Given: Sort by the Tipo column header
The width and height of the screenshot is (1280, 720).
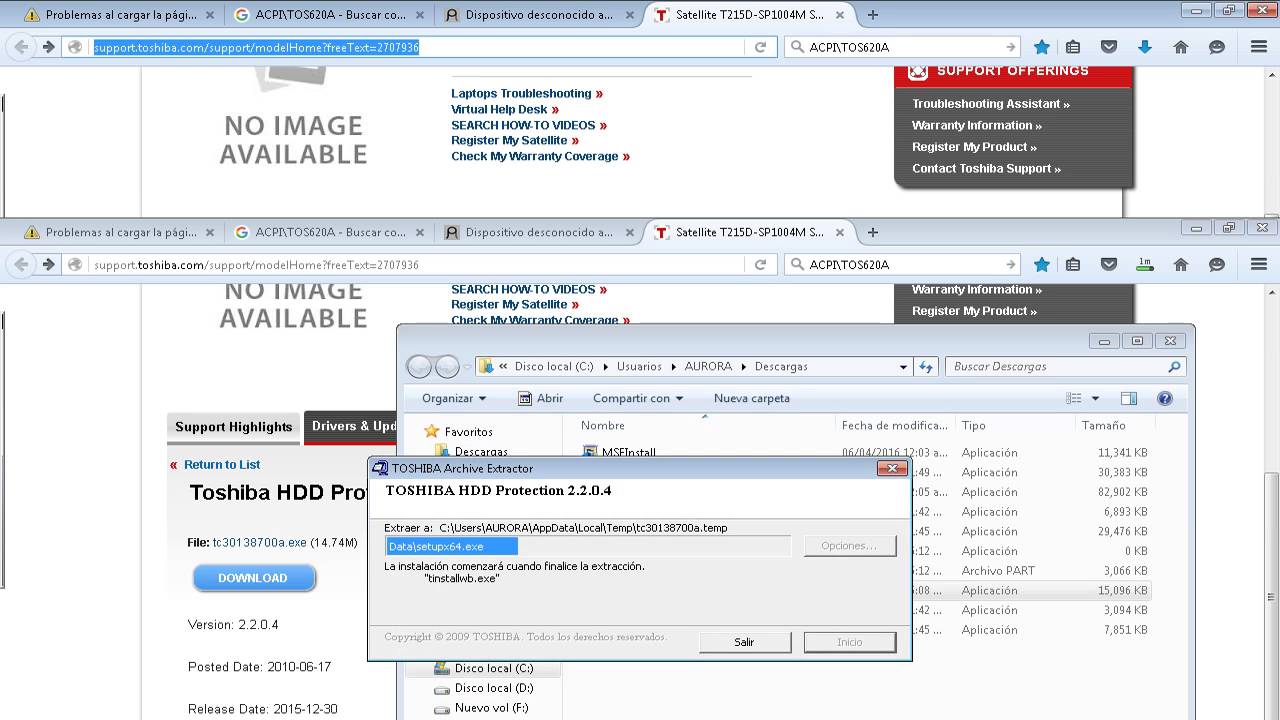Looking at the screenshot, I should [974, 425].
